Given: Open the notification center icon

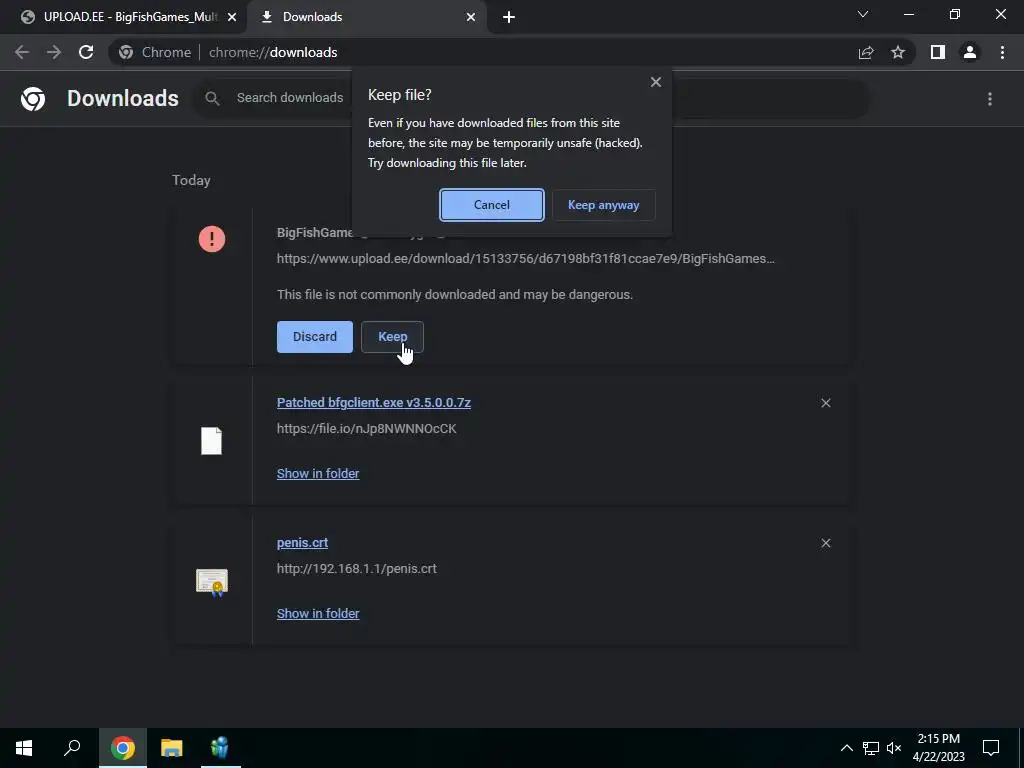Looking at the screenshot, I should click(991, 748).
